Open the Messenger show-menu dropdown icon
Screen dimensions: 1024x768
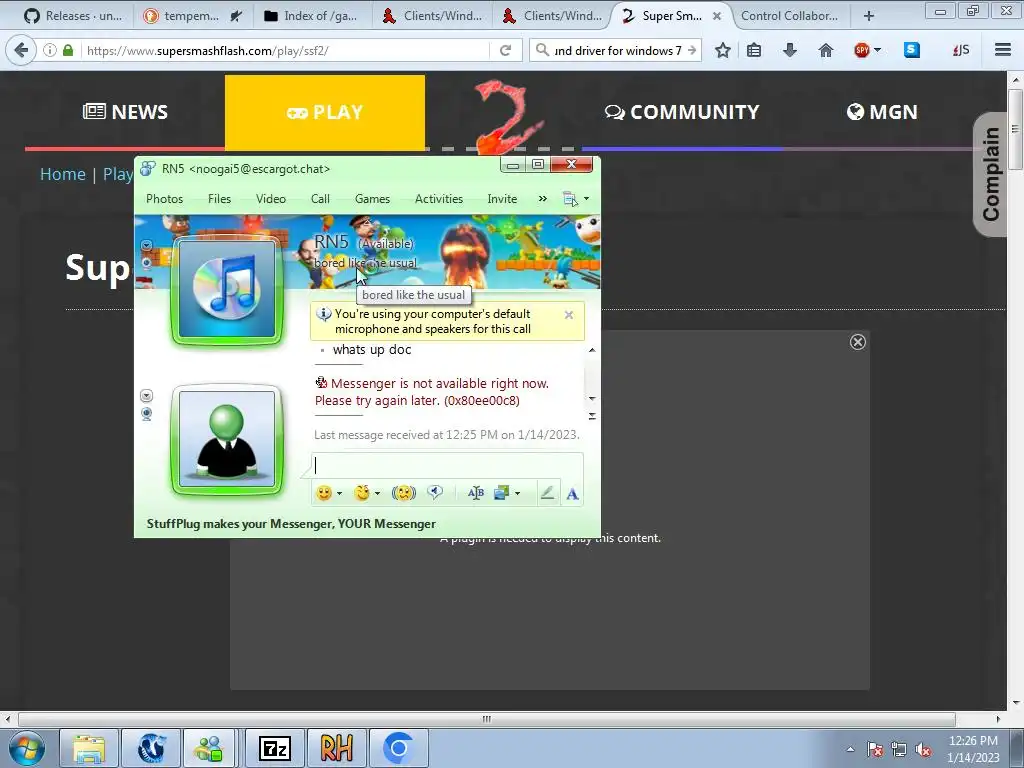click(x=575, y=199)
